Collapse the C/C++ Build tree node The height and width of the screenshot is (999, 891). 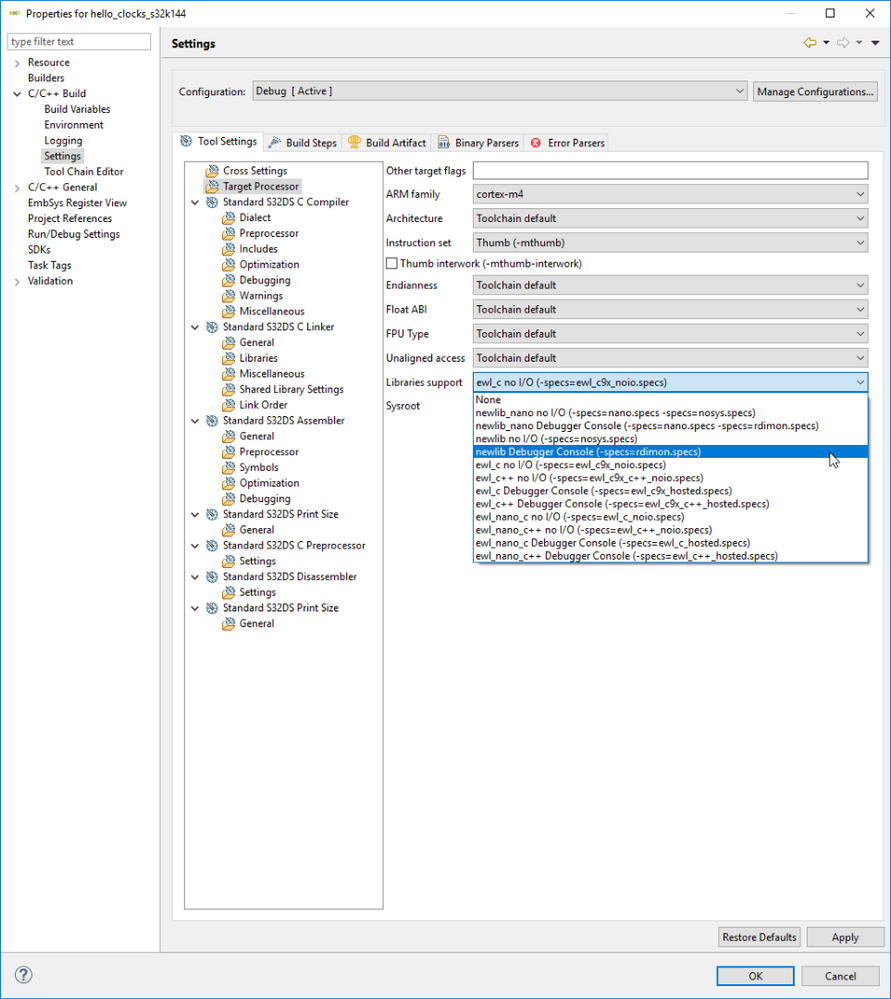click(x=17, y=94)
